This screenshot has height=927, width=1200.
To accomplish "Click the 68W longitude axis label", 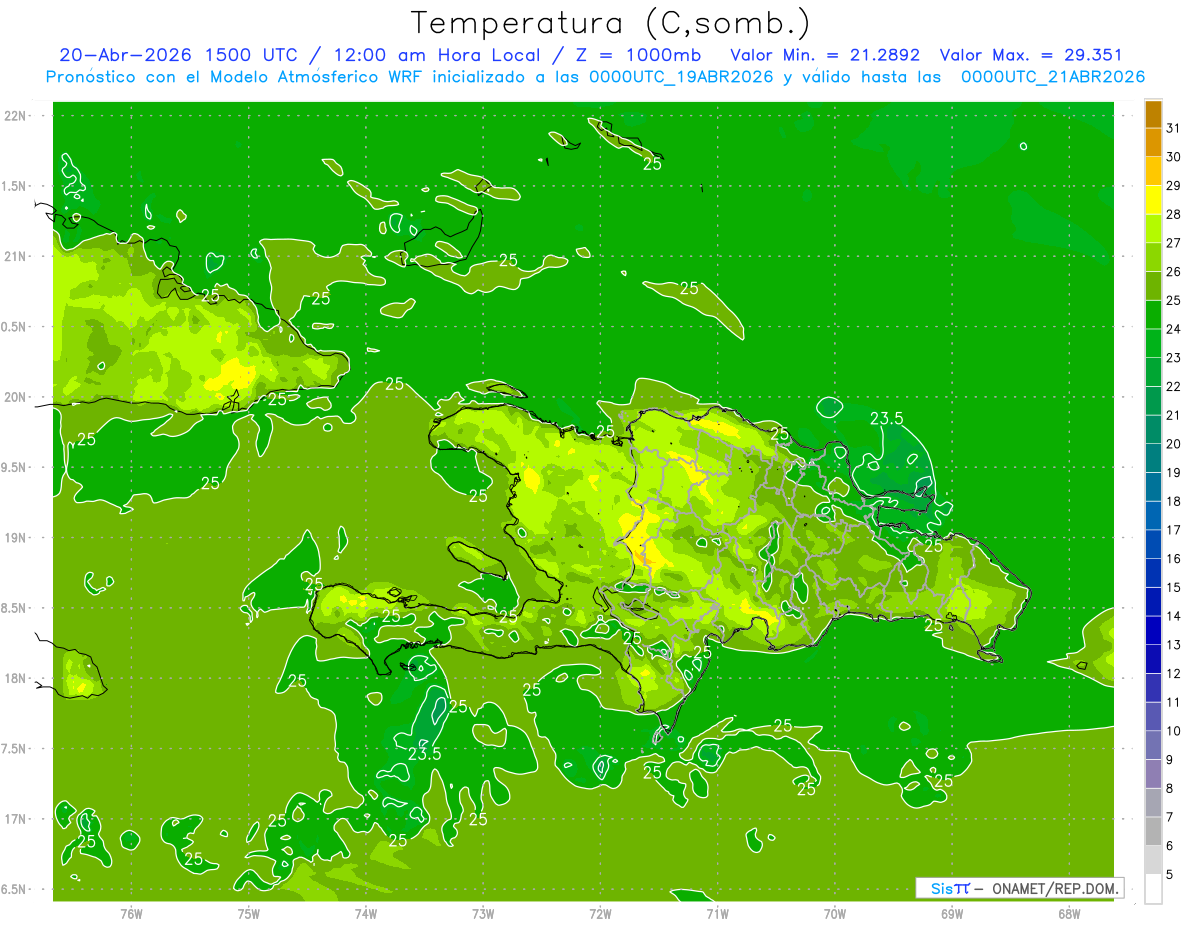I will [x=1069, y=914].
